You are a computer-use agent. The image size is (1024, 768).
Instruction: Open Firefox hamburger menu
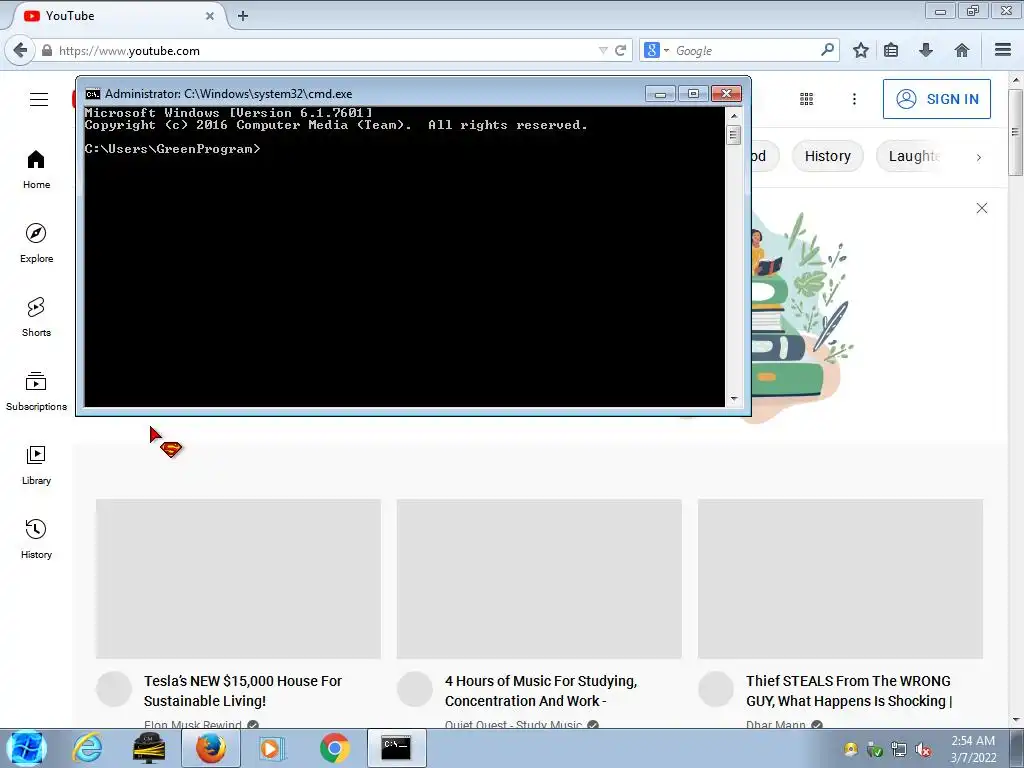pos(1003,50)
